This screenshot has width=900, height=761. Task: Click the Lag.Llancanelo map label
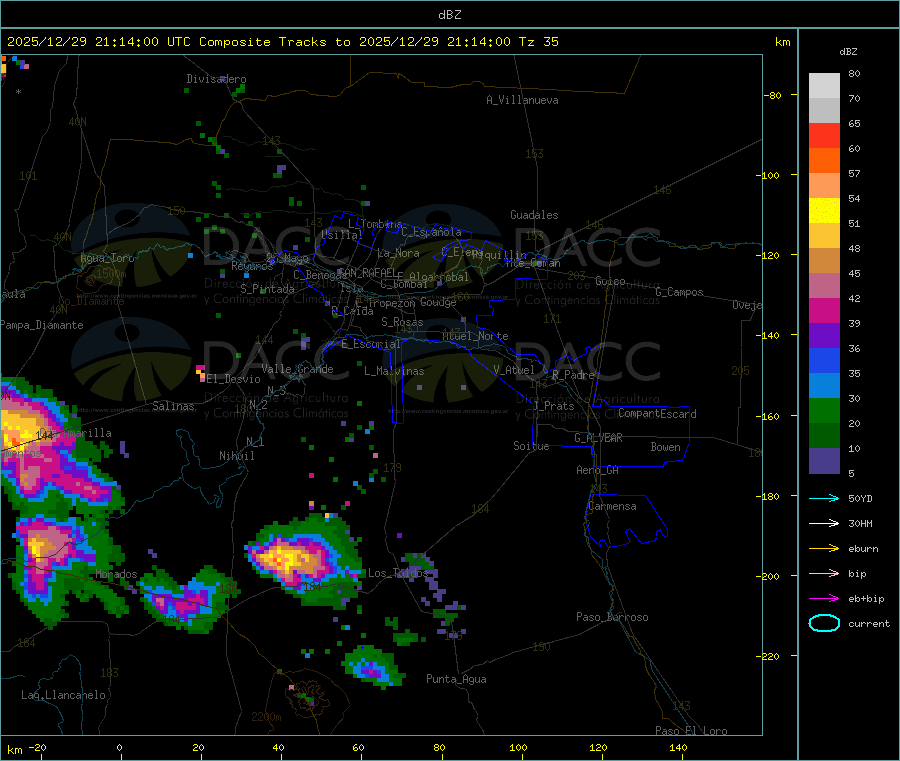pos(64,695)
